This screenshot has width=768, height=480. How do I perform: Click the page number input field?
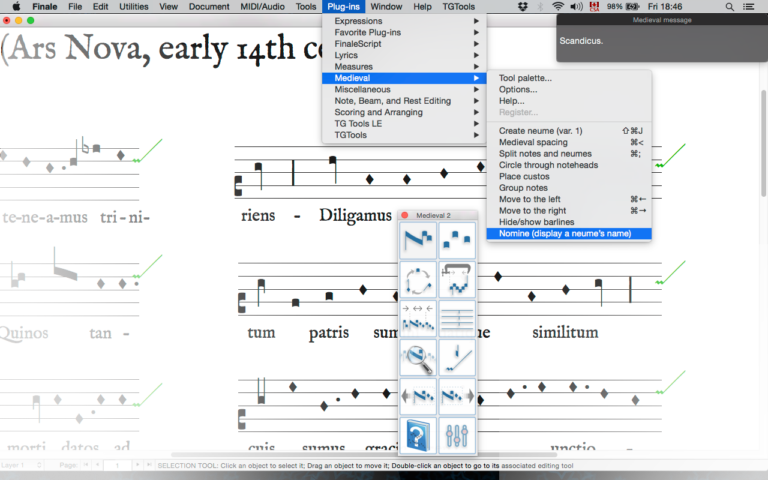(117, 466)
